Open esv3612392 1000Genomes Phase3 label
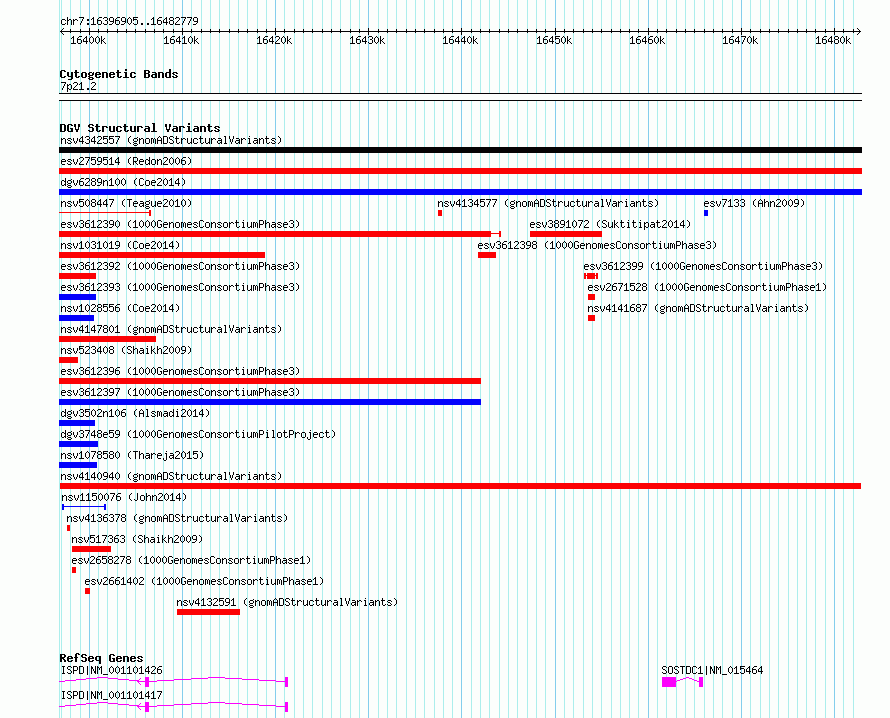Image resolution: width=890 pixels, height=718 pixels. click(x=180, y=266)
